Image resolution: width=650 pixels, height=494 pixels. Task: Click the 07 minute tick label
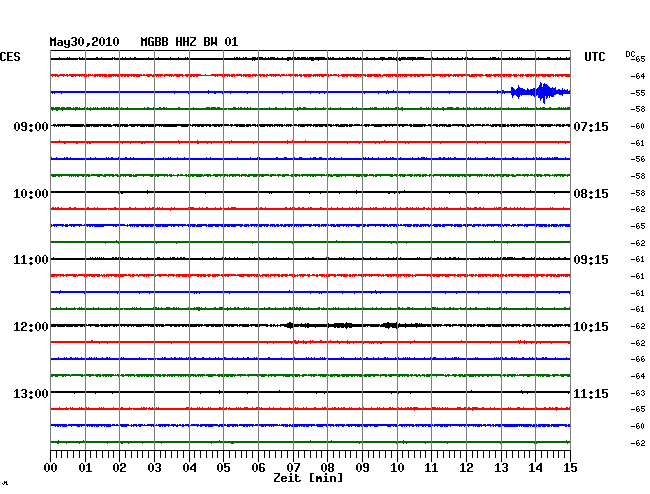[x=293, y=467]
